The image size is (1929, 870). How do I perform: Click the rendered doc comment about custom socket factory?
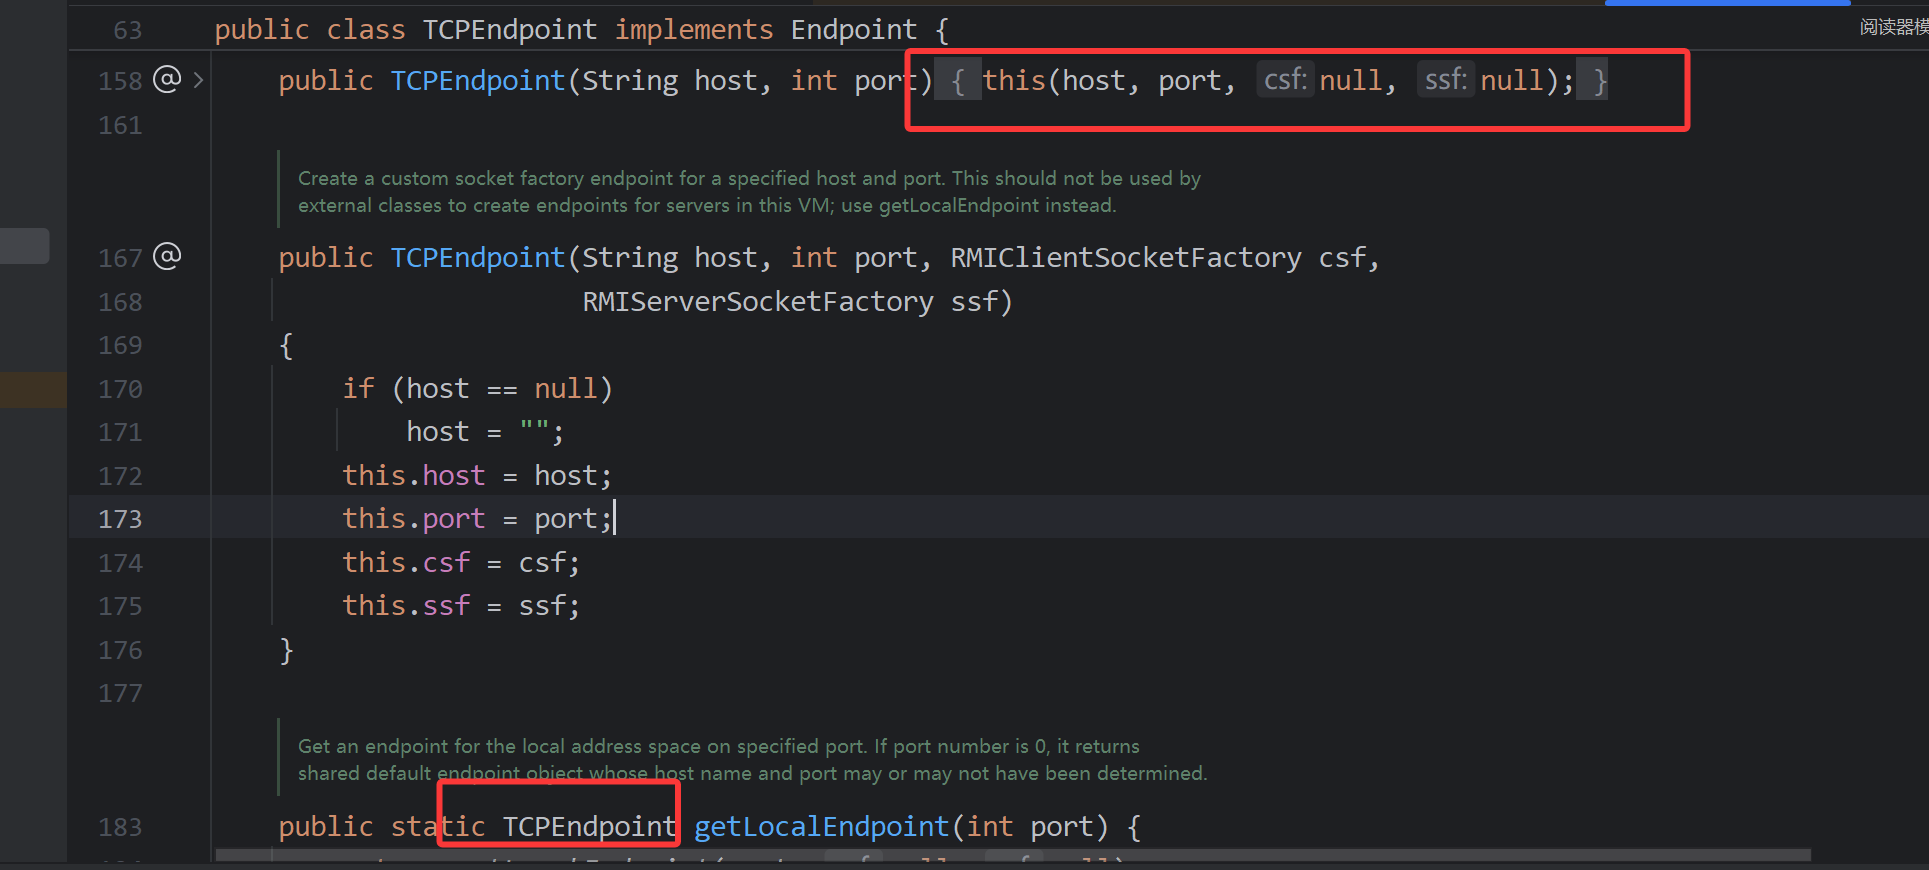[748, 192]
